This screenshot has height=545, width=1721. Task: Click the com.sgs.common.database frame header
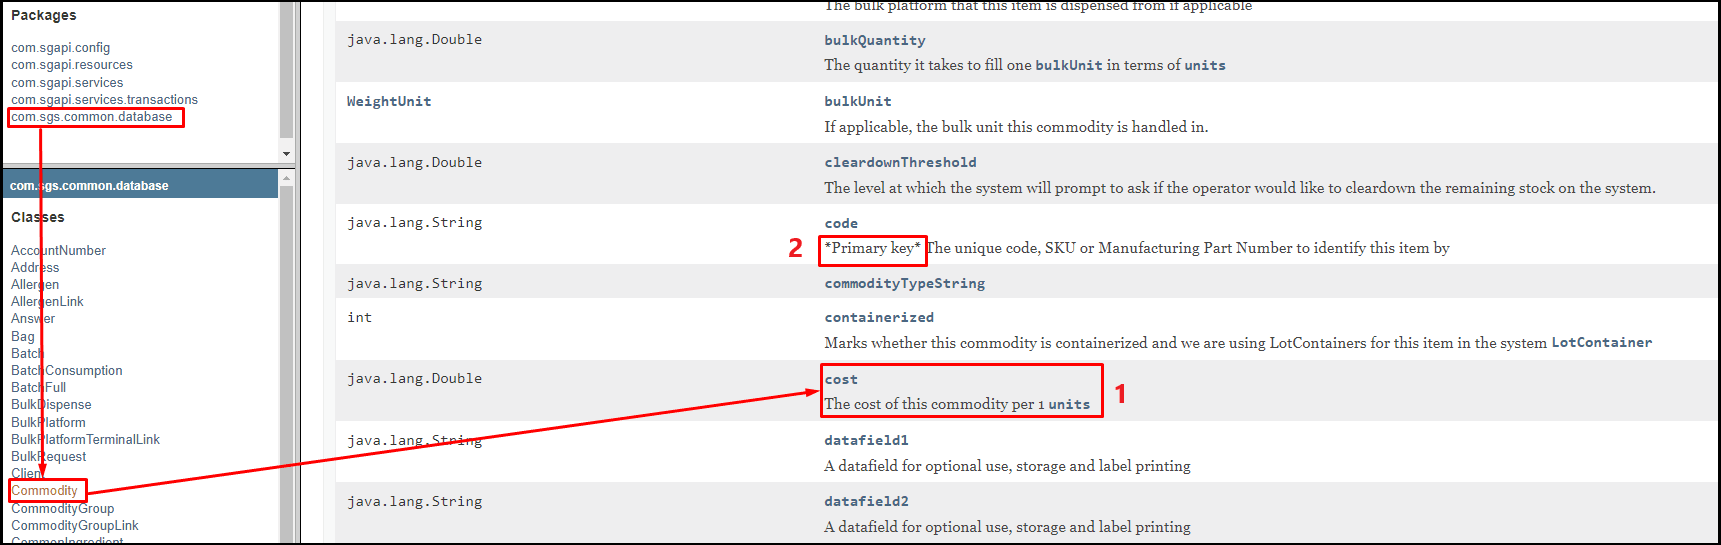pos(140,185)
